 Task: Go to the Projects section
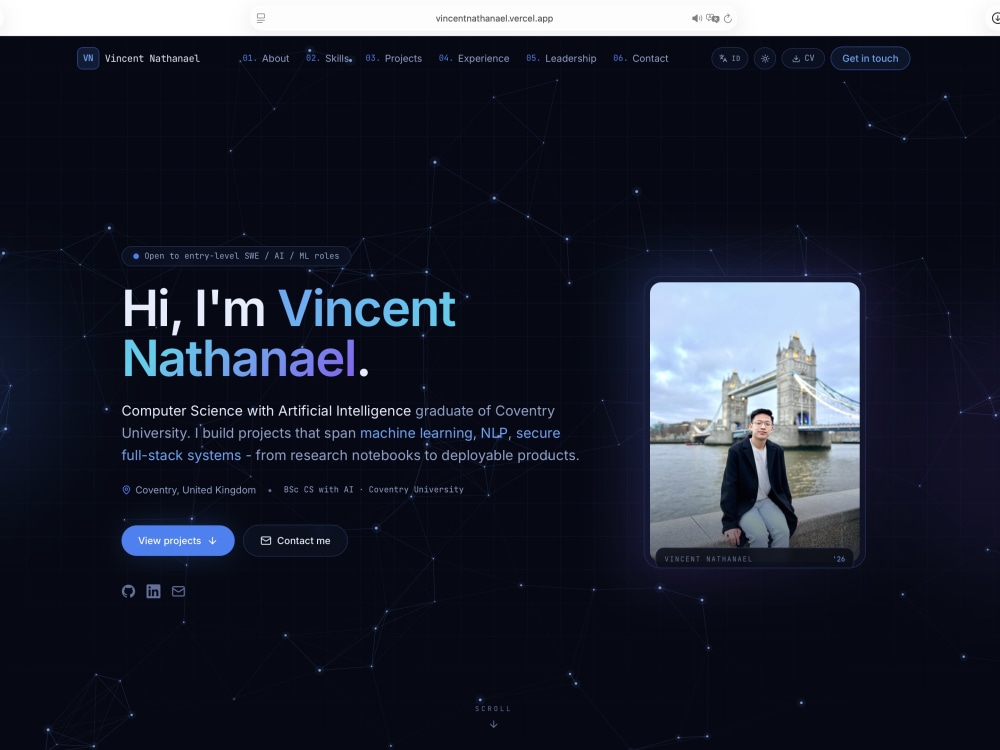[x=393, y=58]
